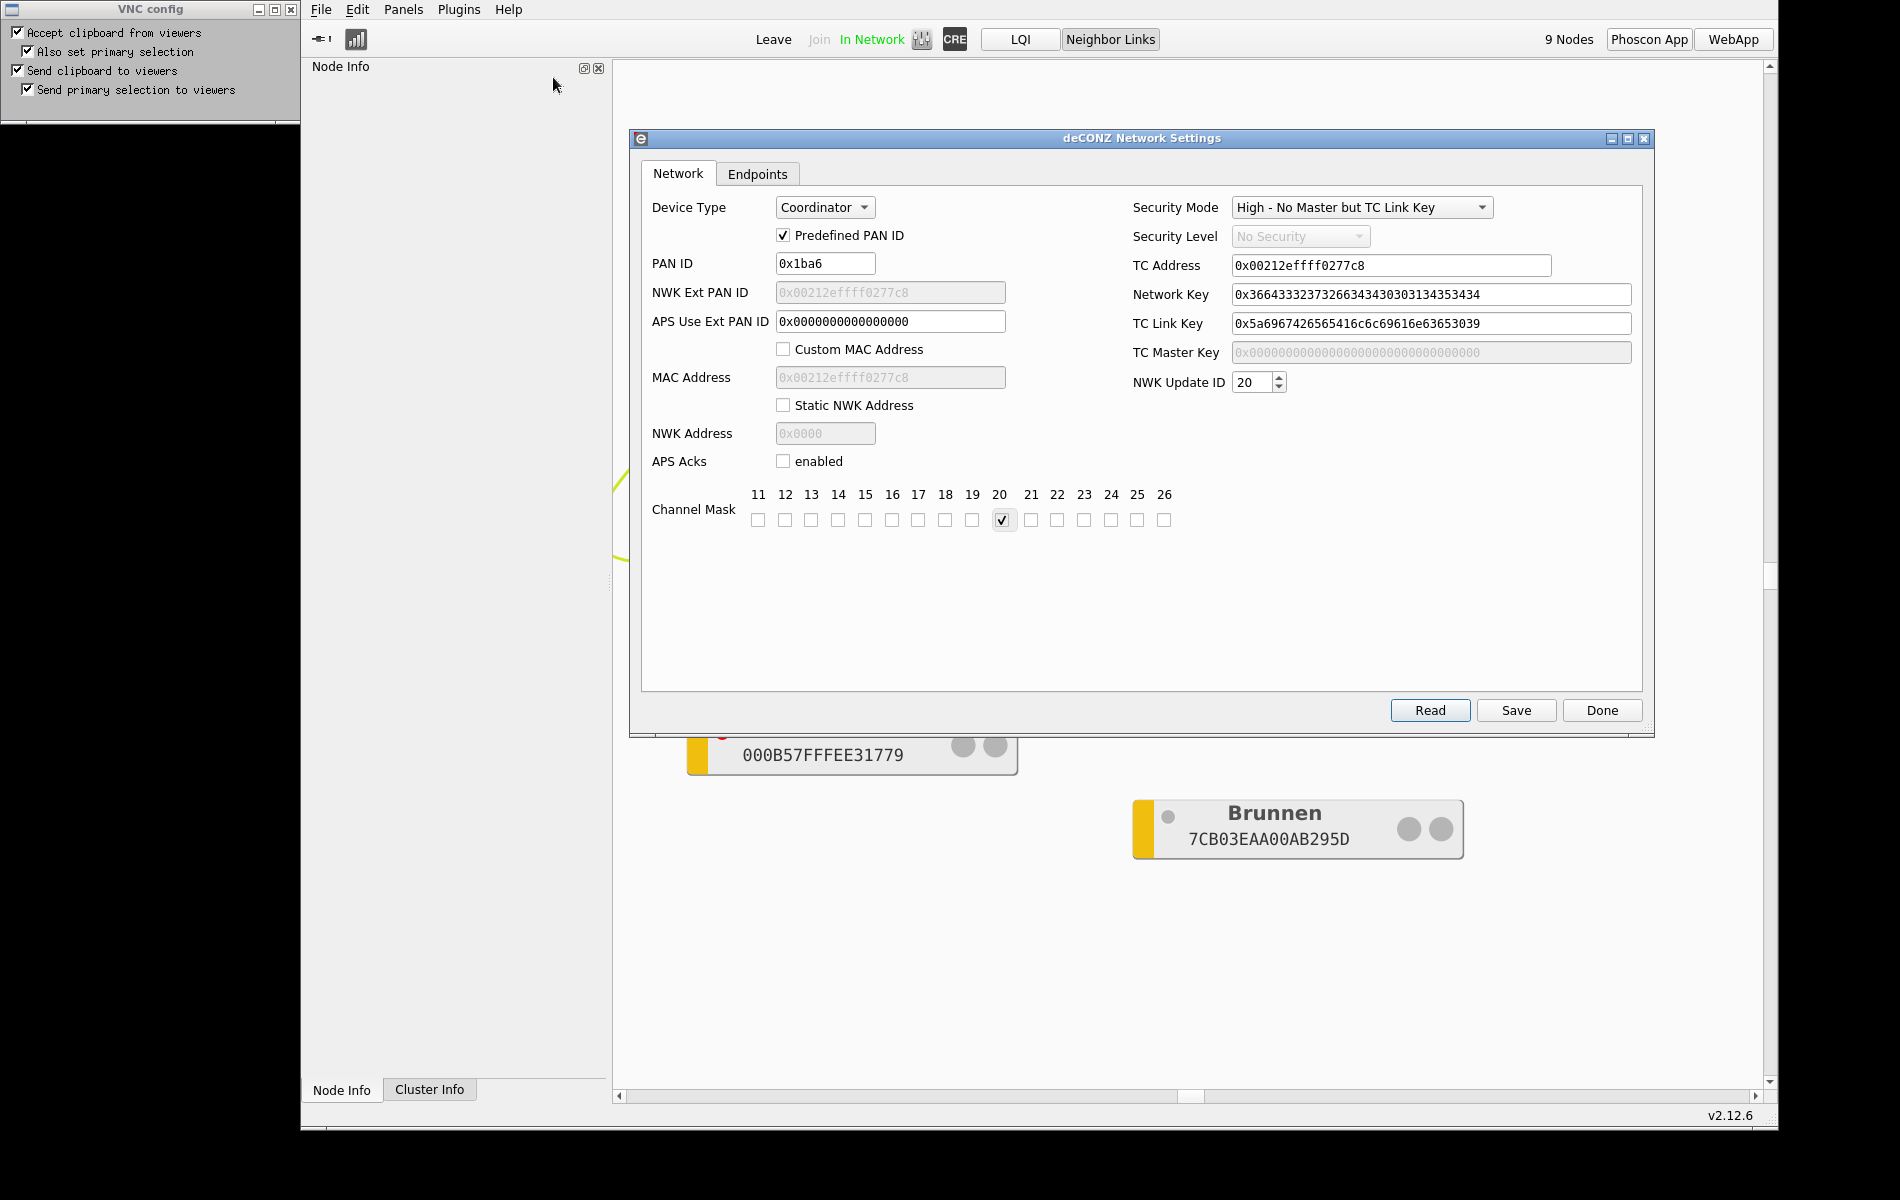Screen dimensions: 1900x1200
Task: Click the vertical scrollbar up arrow
Action: click(1770, 67)
